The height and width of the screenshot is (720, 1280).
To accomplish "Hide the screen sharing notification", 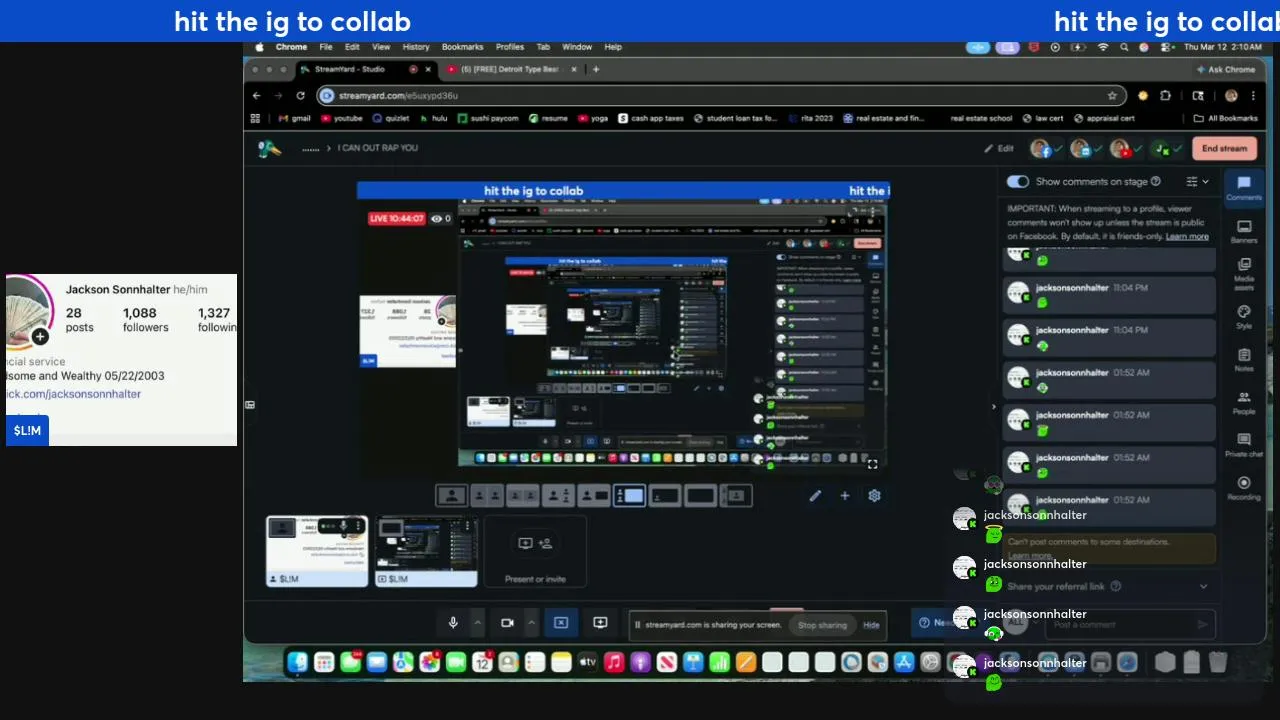I will click(871, 625).
